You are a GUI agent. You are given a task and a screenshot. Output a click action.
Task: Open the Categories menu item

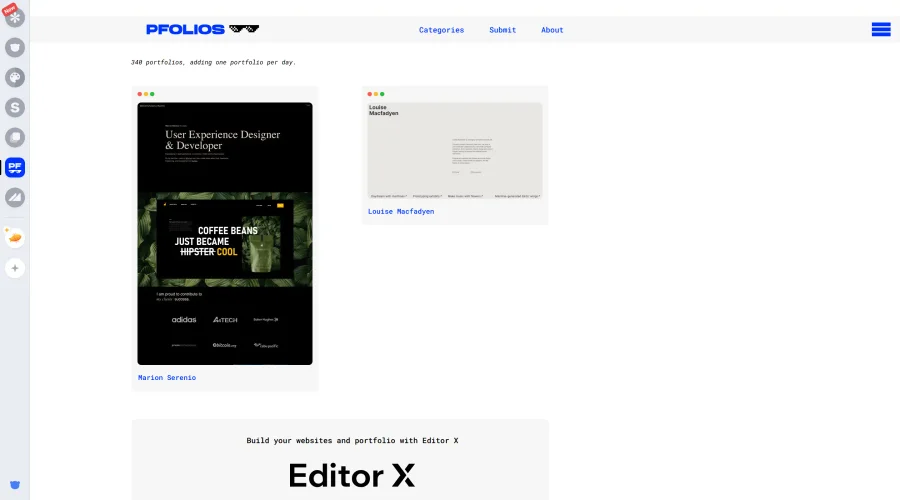pos(441,30)
